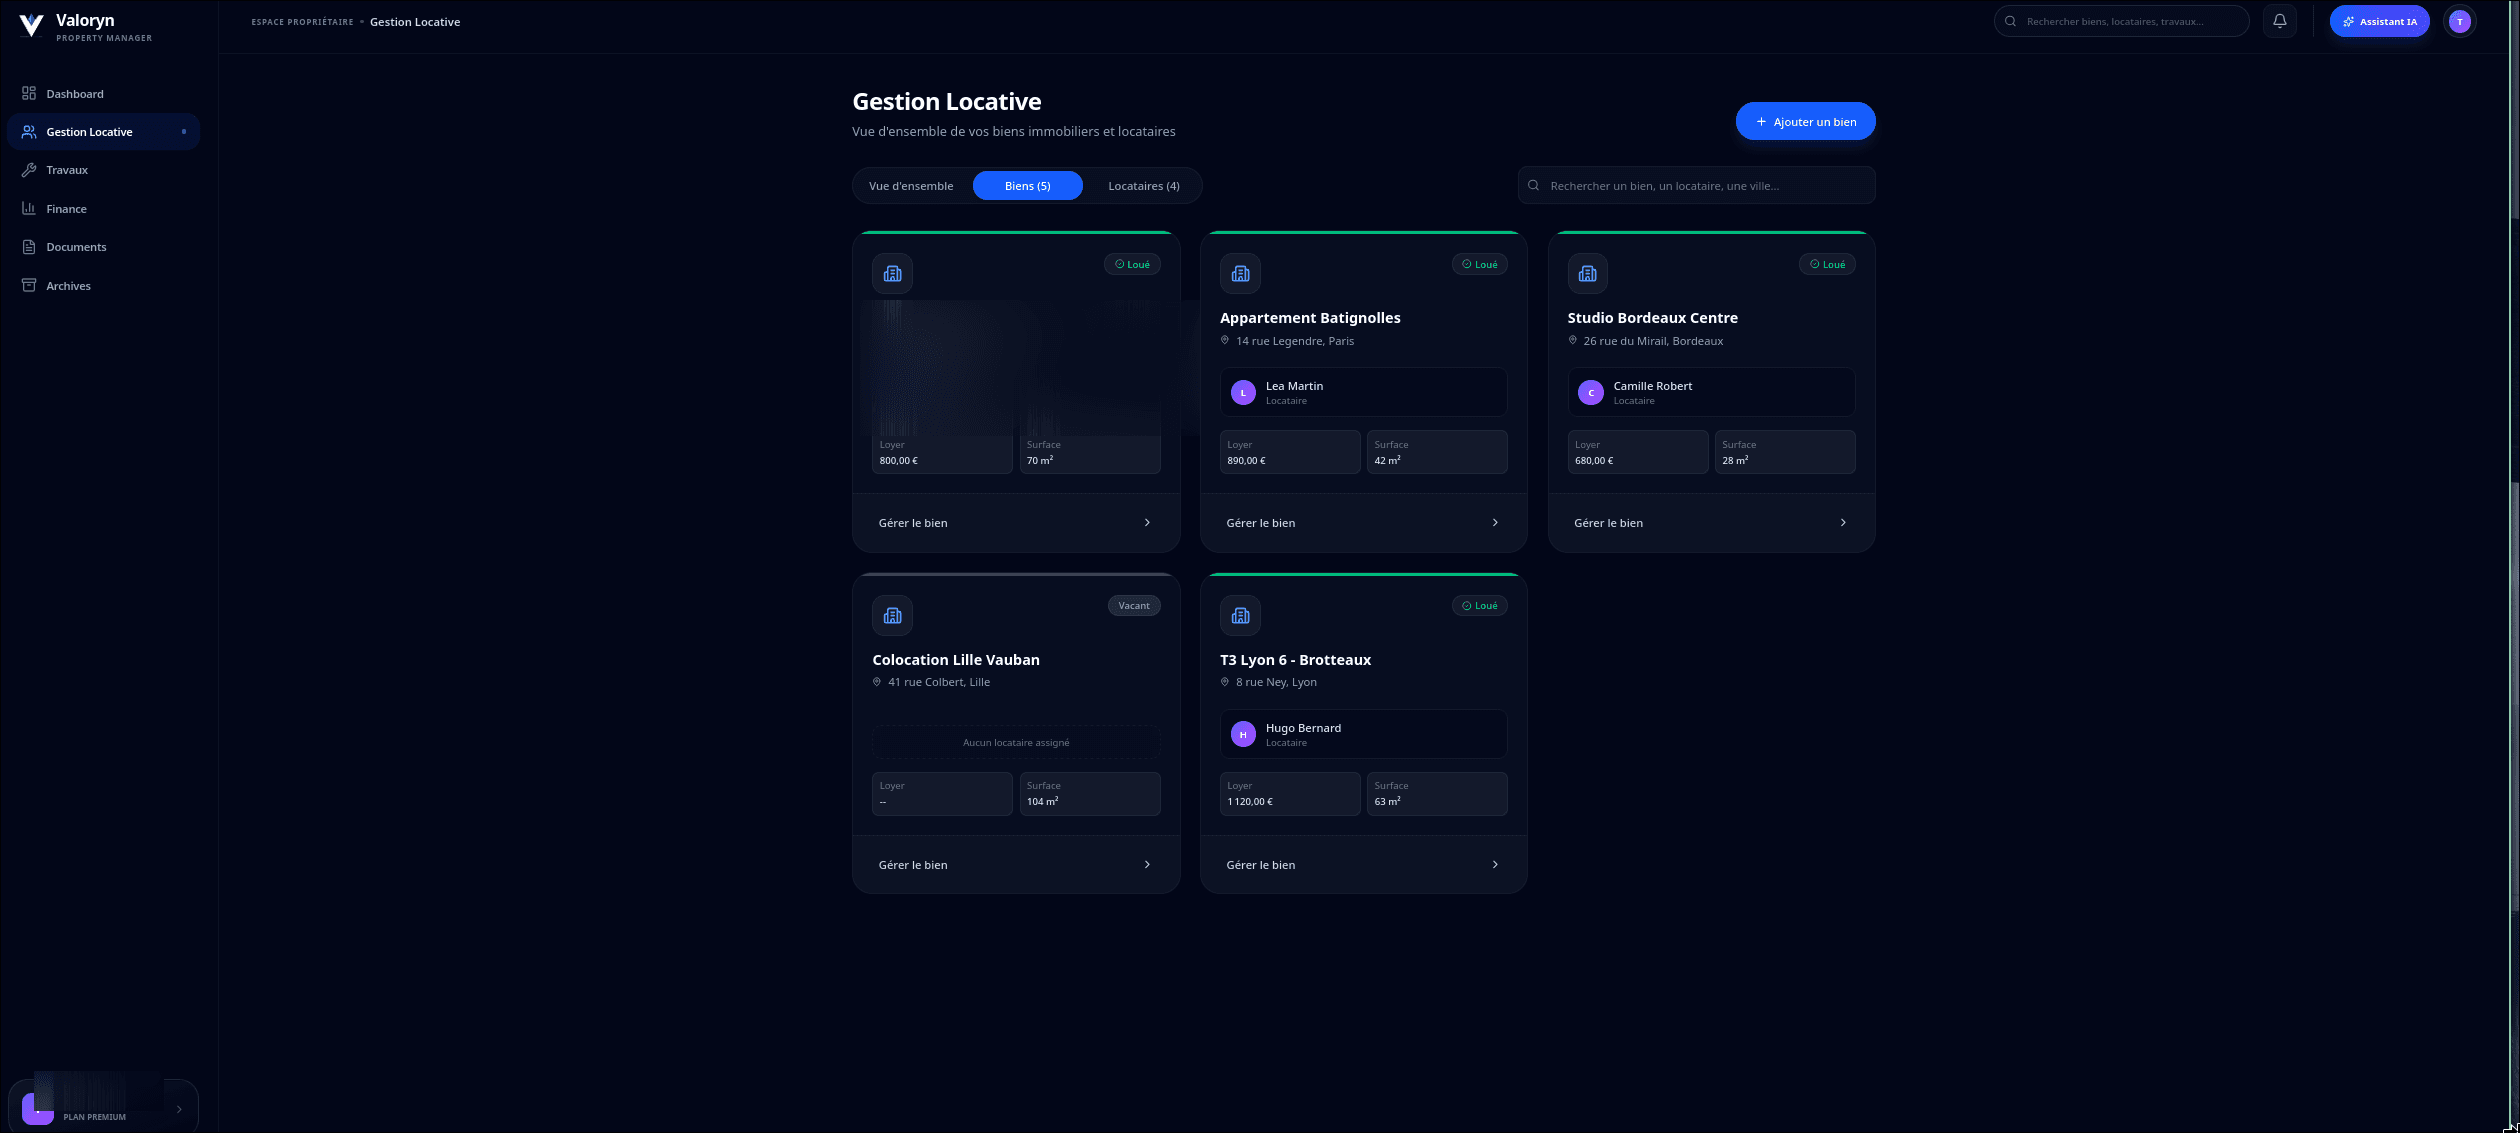Click the Loué badge on T3 Lyon 6 card

pyautogui.click(x=1479, y=605)
